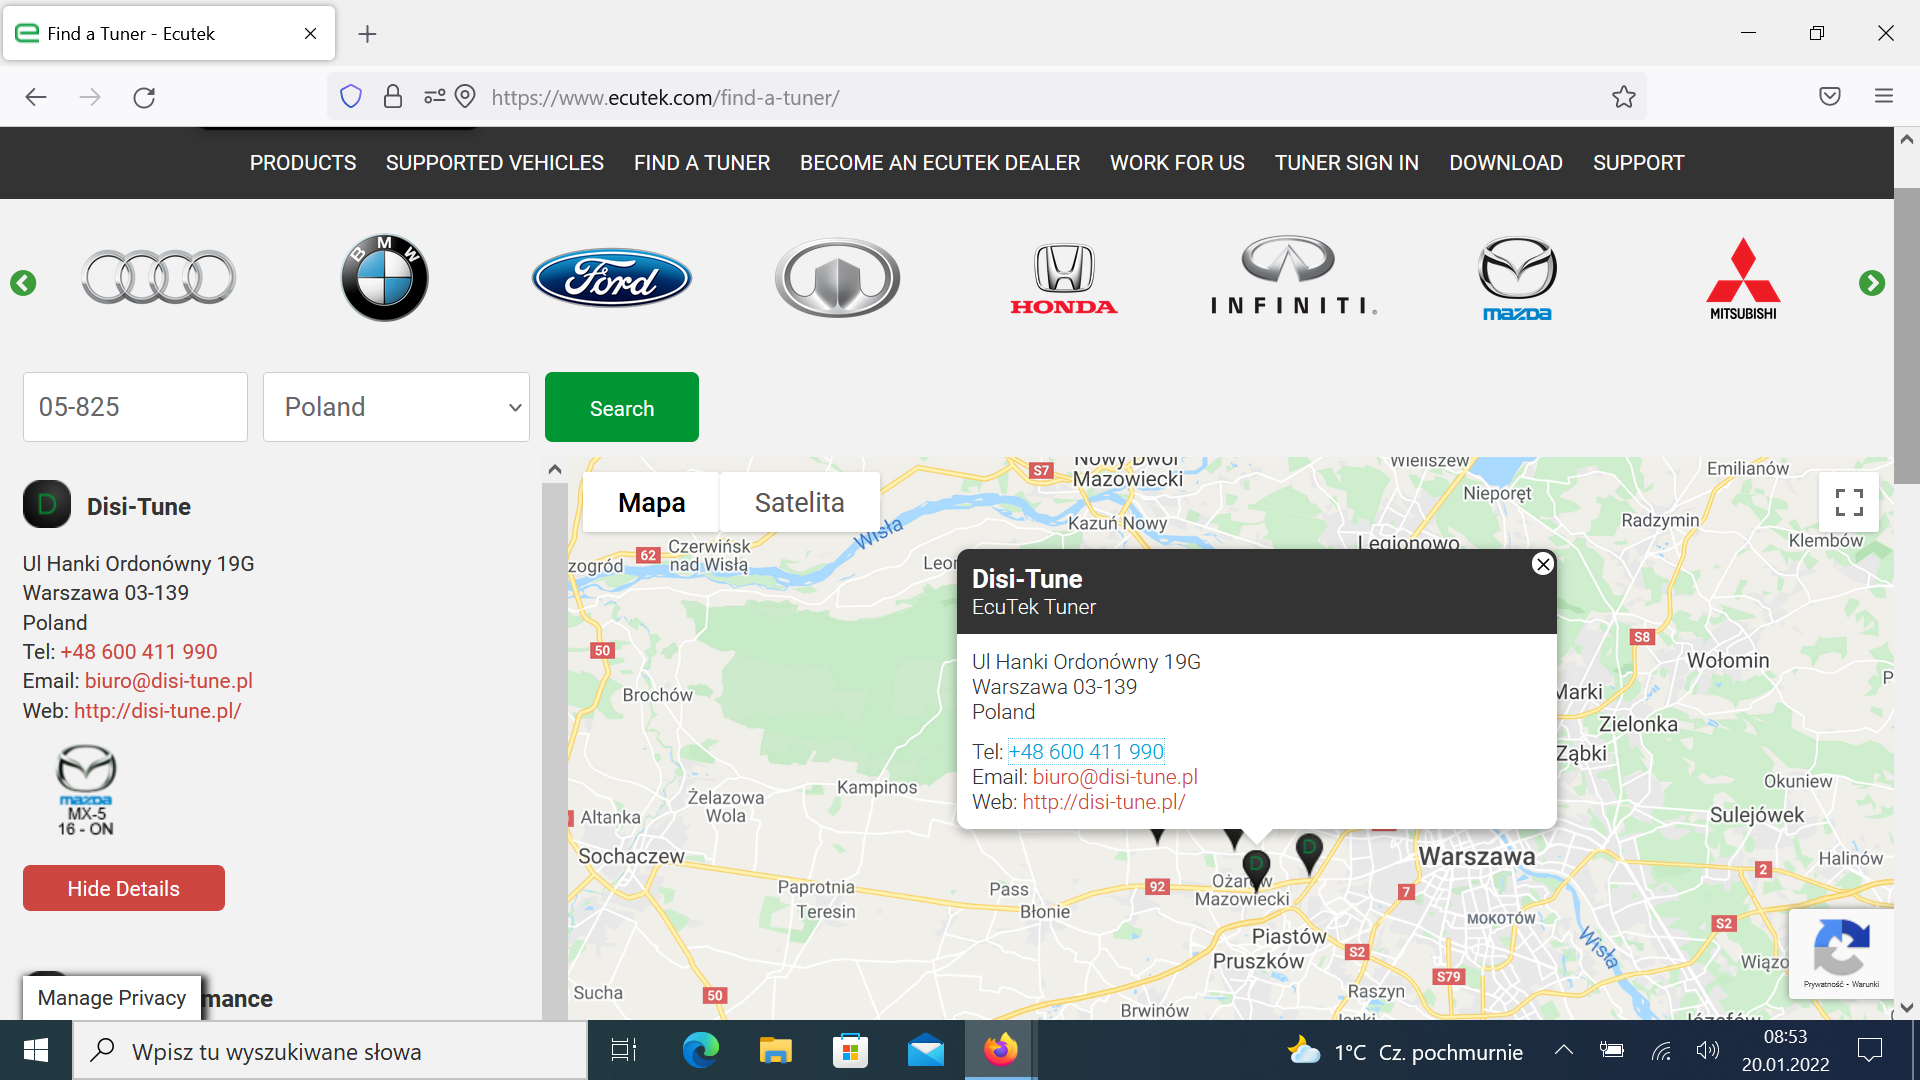Open site permissions icon in address bar

[434, 97]
